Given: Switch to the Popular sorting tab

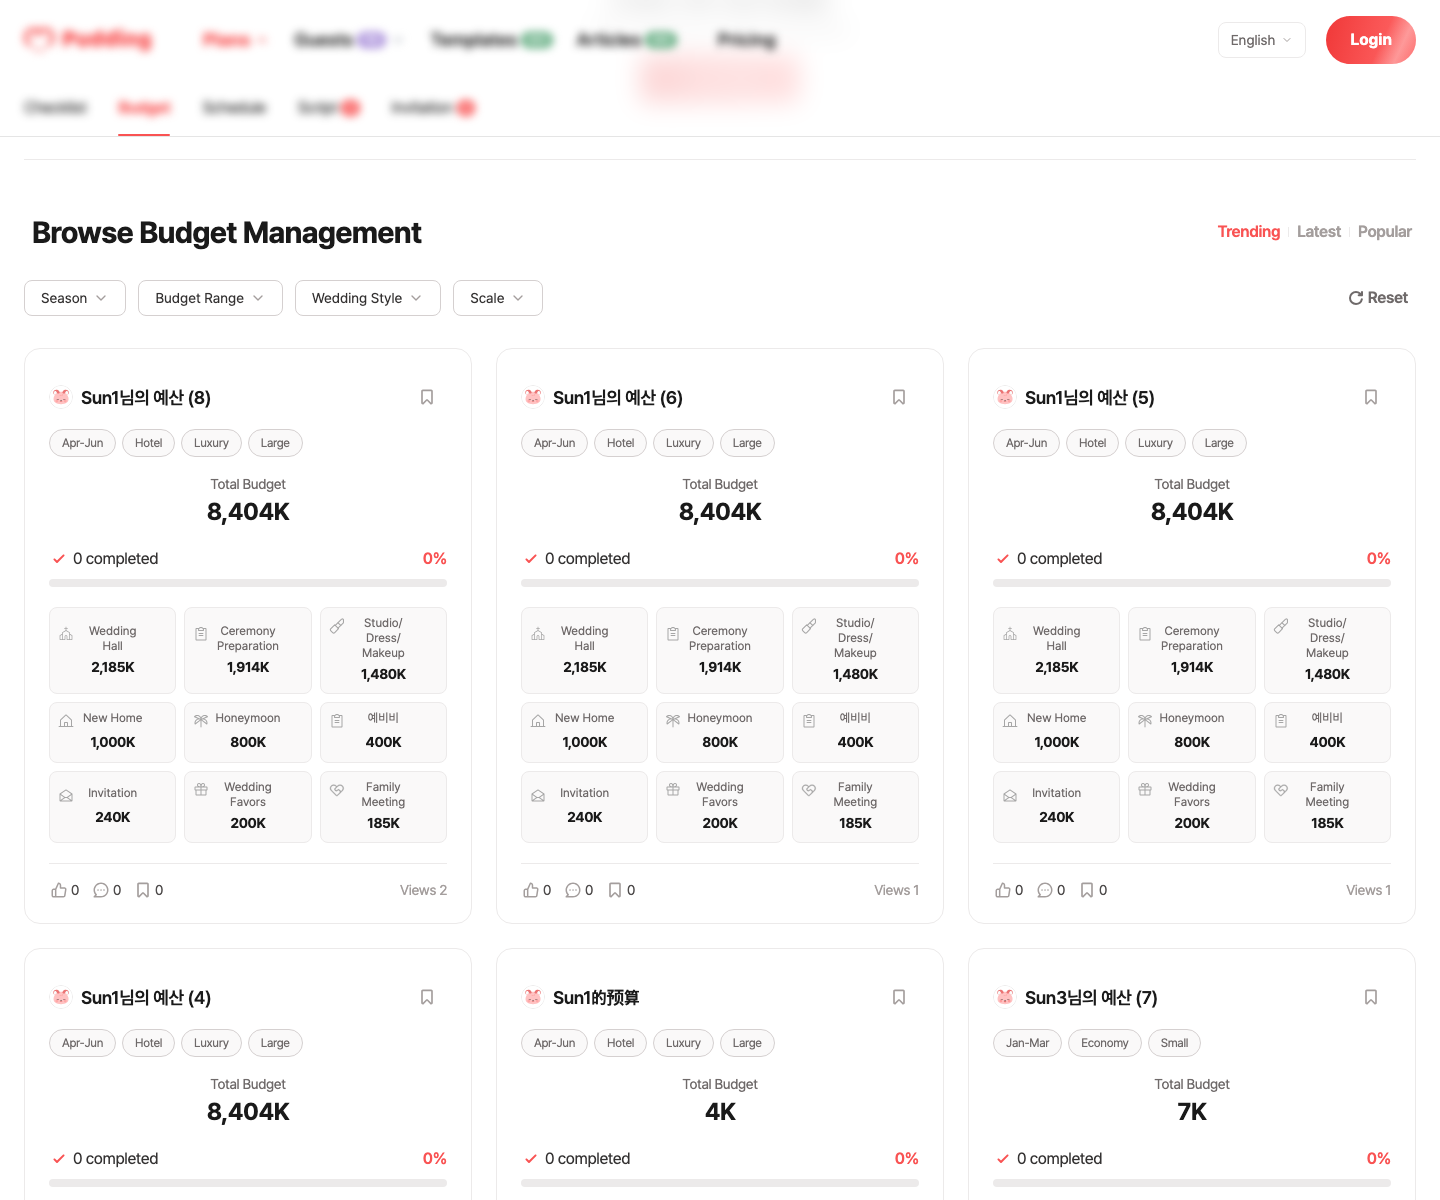Looking at the screenshot, I should (x=1384, y=231).
